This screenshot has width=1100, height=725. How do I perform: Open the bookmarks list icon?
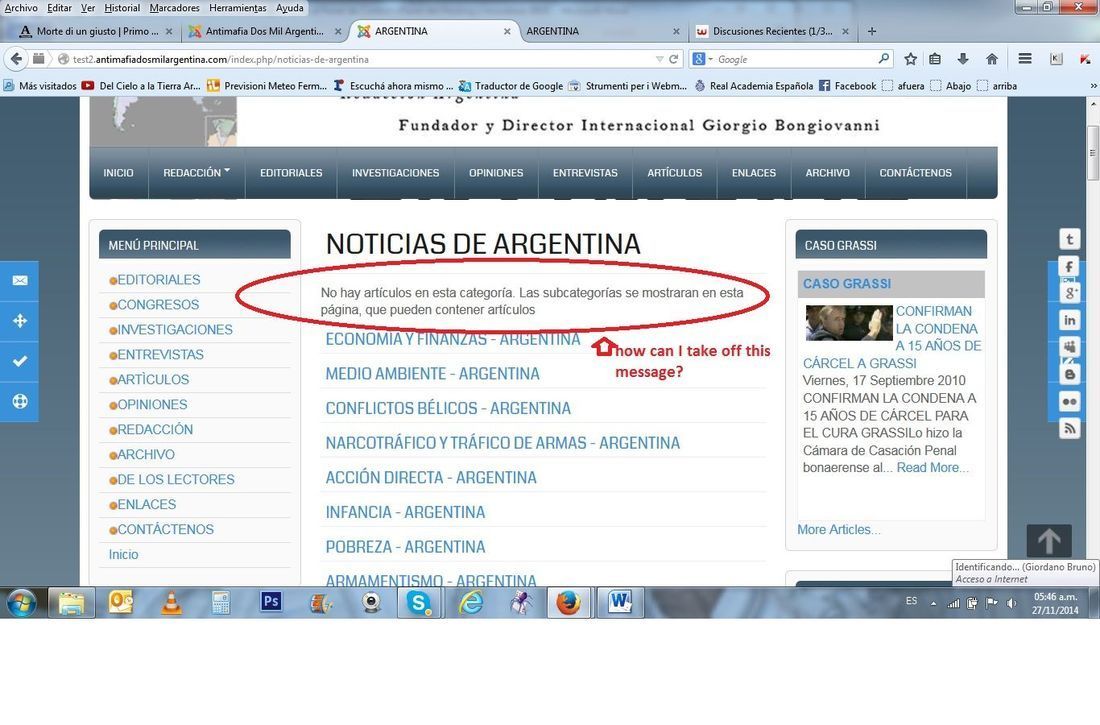tap(935, 59)
